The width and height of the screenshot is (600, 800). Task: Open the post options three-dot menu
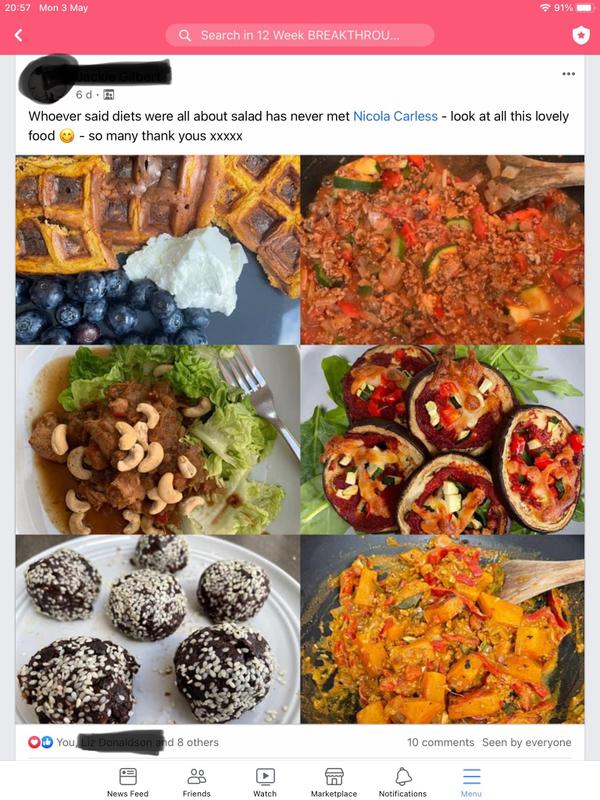pos(568,74)
